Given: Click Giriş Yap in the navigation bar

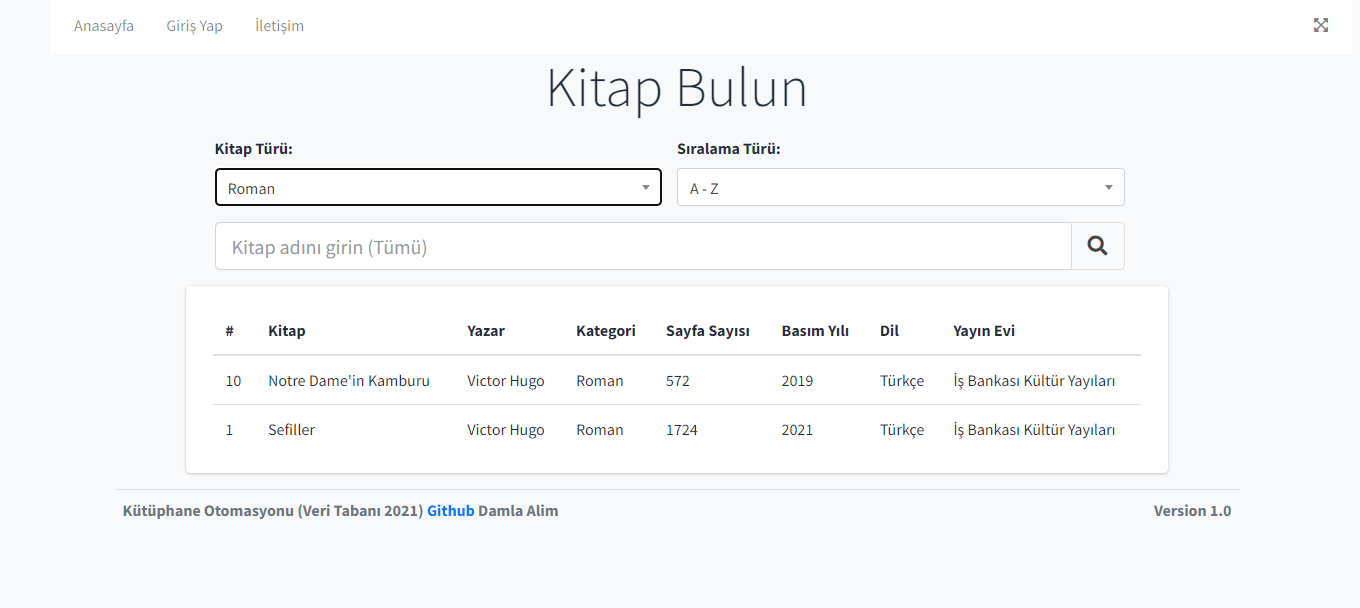Looking at the screenshot, I should [x=194, y=25].
